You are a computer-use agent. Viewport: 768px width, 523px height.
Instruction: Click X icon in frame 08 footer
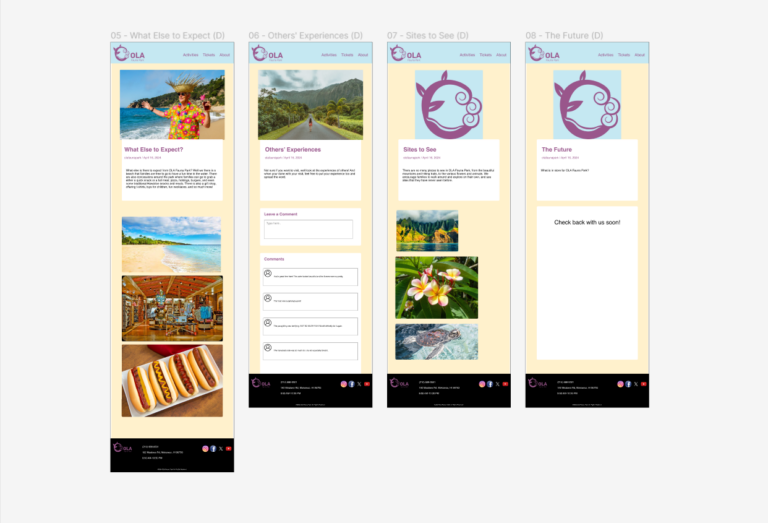[x=636, y=384]
